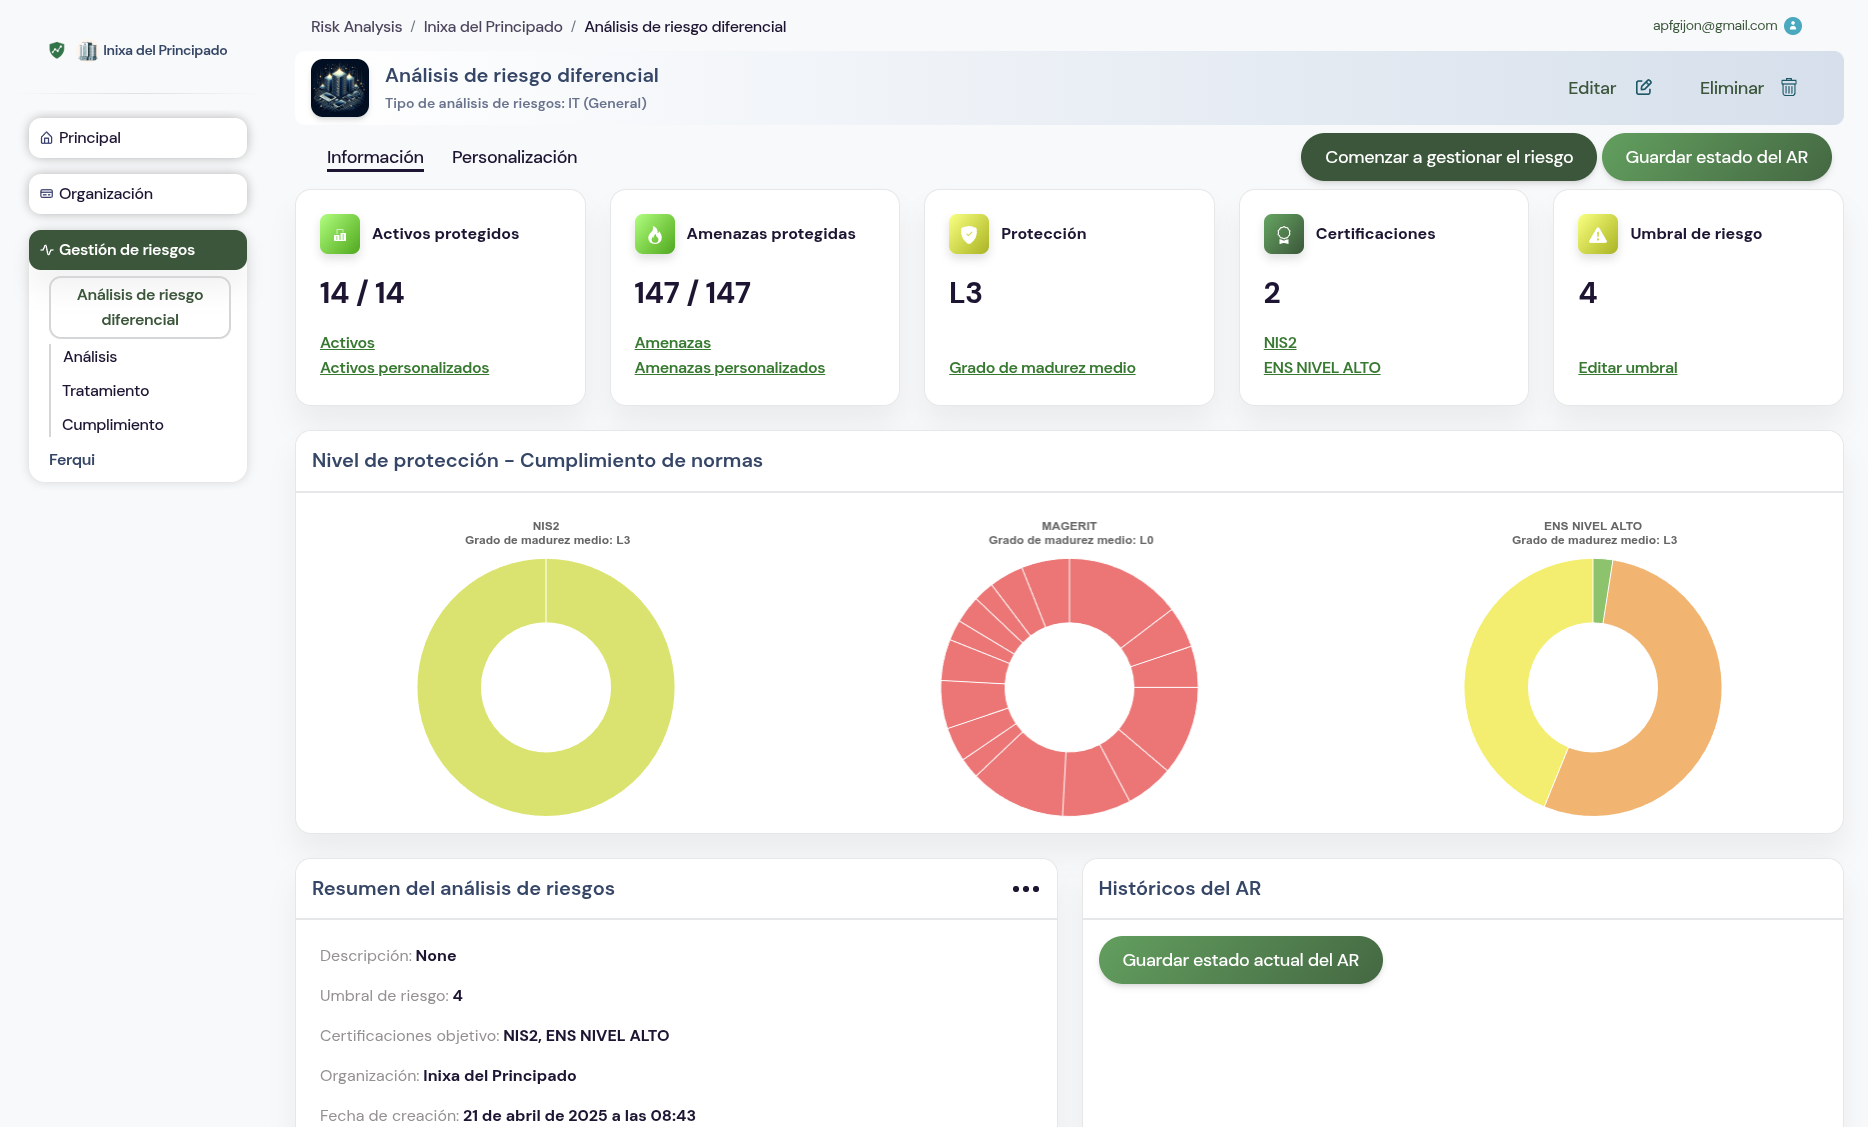Click Guardar estado actual del AR button
The image size is (1868, 1133).
tap(1240, 960)
